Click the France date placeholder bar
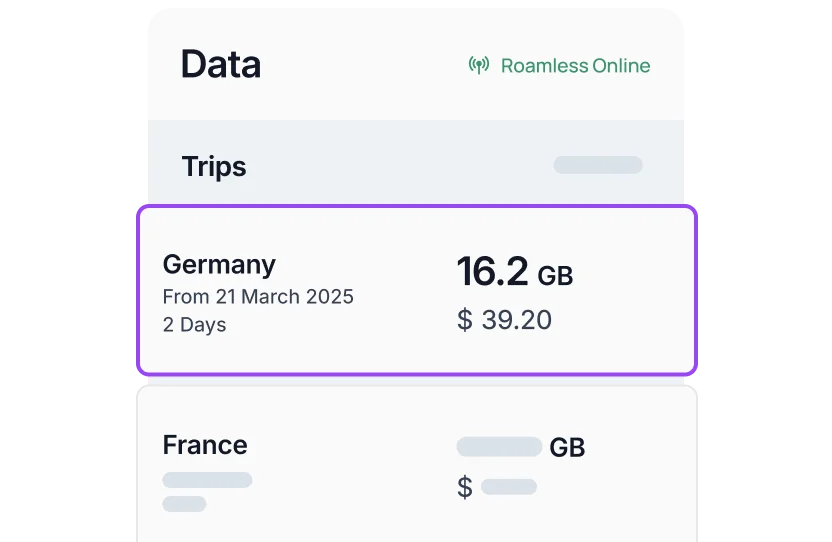The width and height of the screenshot is (832, 542). [207, 480]
